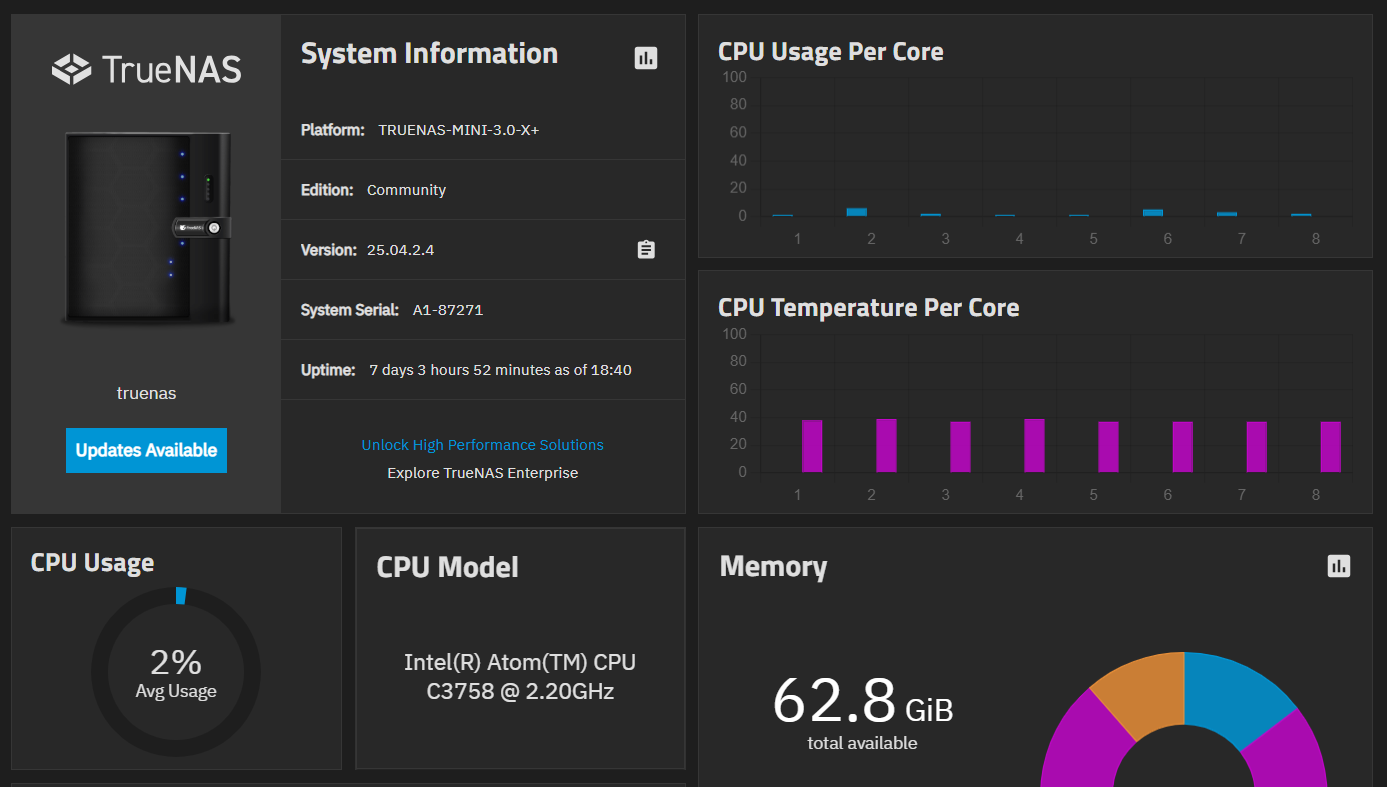Copy version using the clipboard icon
The height and width of the screenshot is (787, 1387).
pyautogui.click(x=646, y=250)
